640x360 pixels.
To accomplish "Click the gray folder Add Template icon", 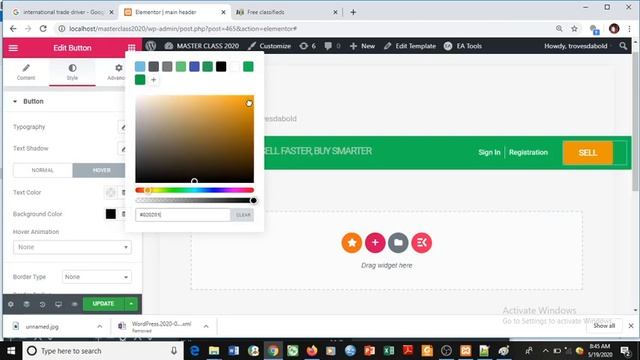I will pyautogui.click(x=398, y=243).
